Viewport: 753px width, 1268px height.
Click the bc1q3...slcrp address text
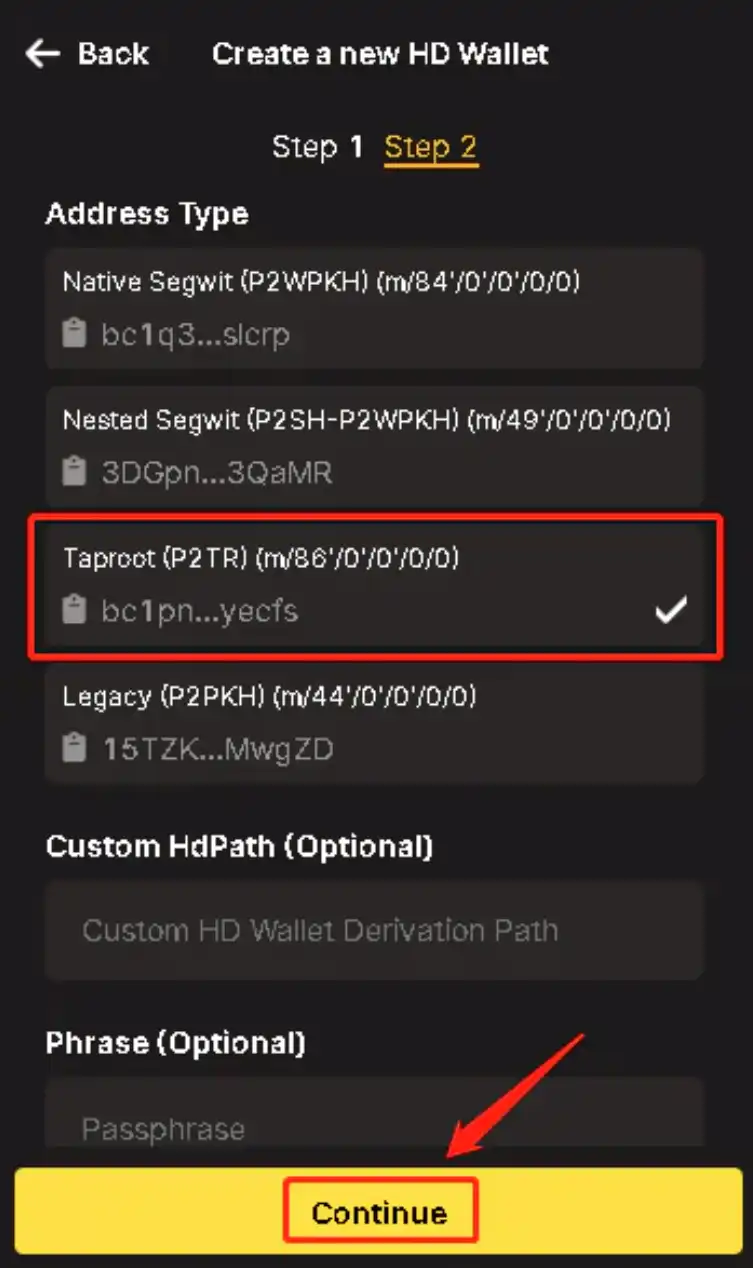(195, 334)
